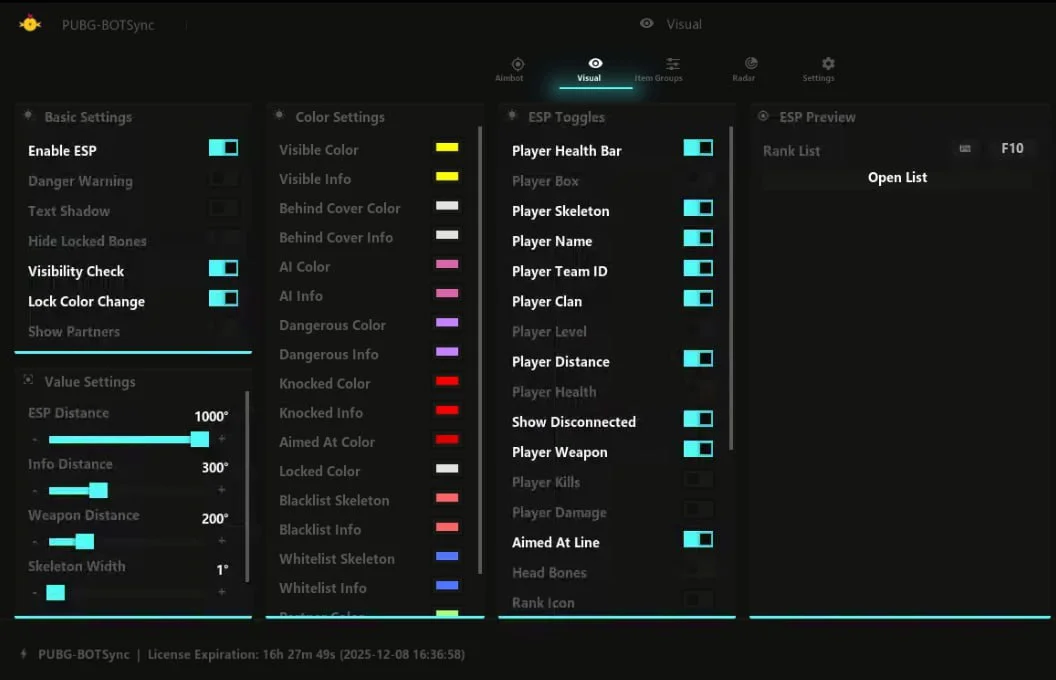Open the Settings gear icon
The height and width of the screenshot is (680, 1056).
point(828,64)
